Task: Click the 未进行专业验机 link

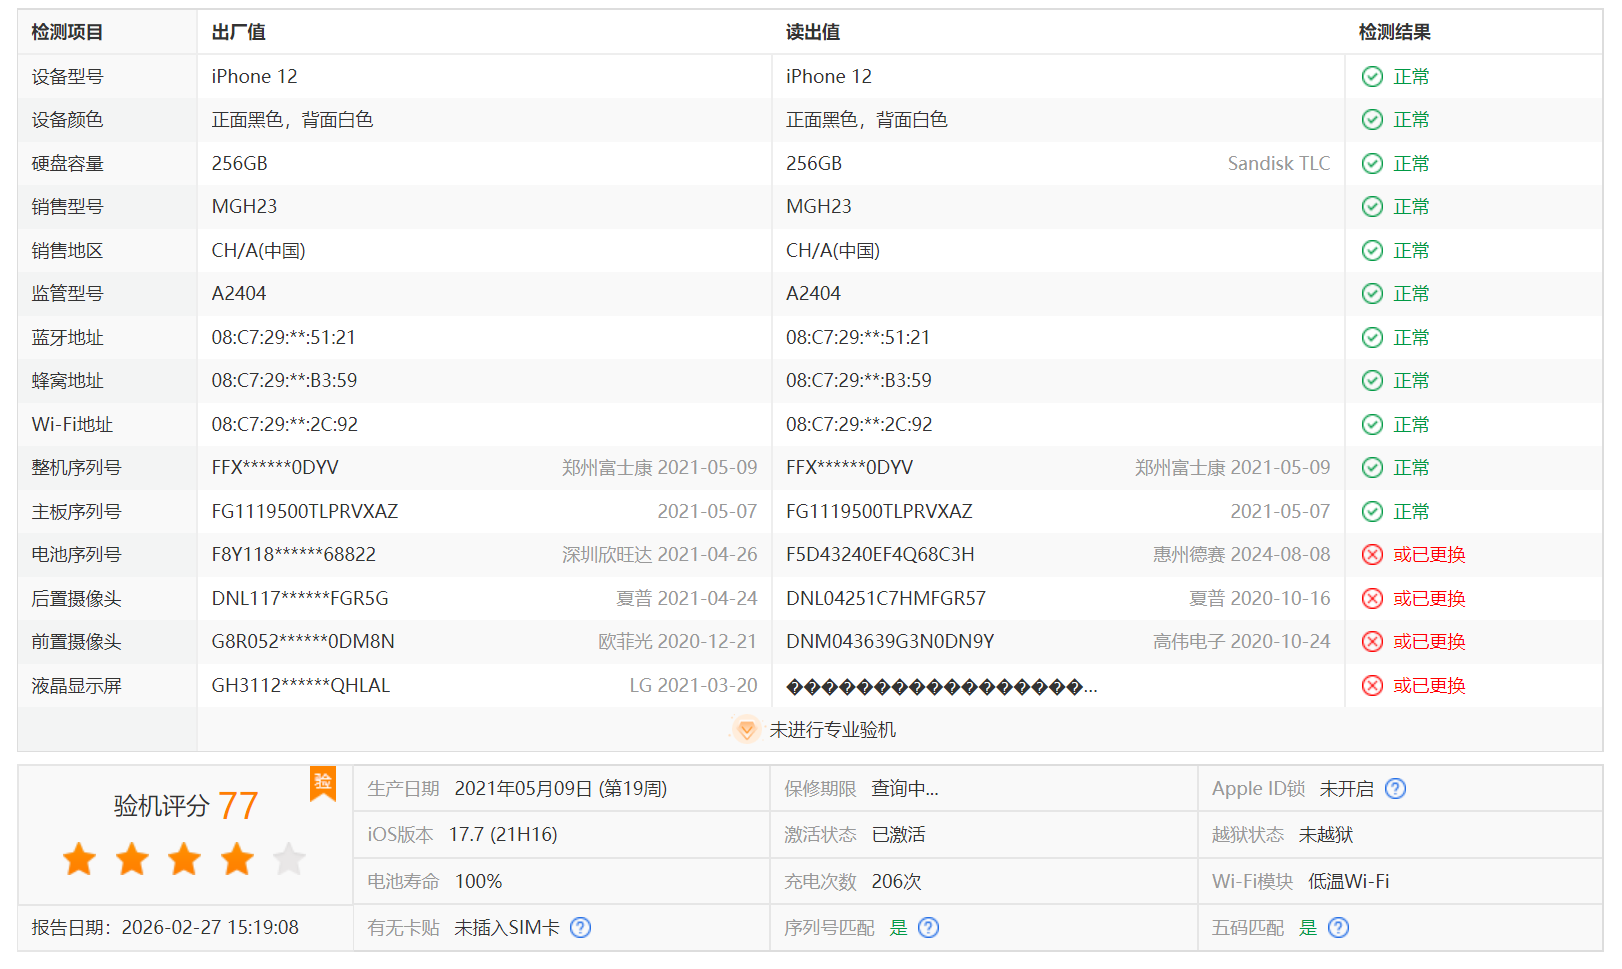Action: coord(832,730)
